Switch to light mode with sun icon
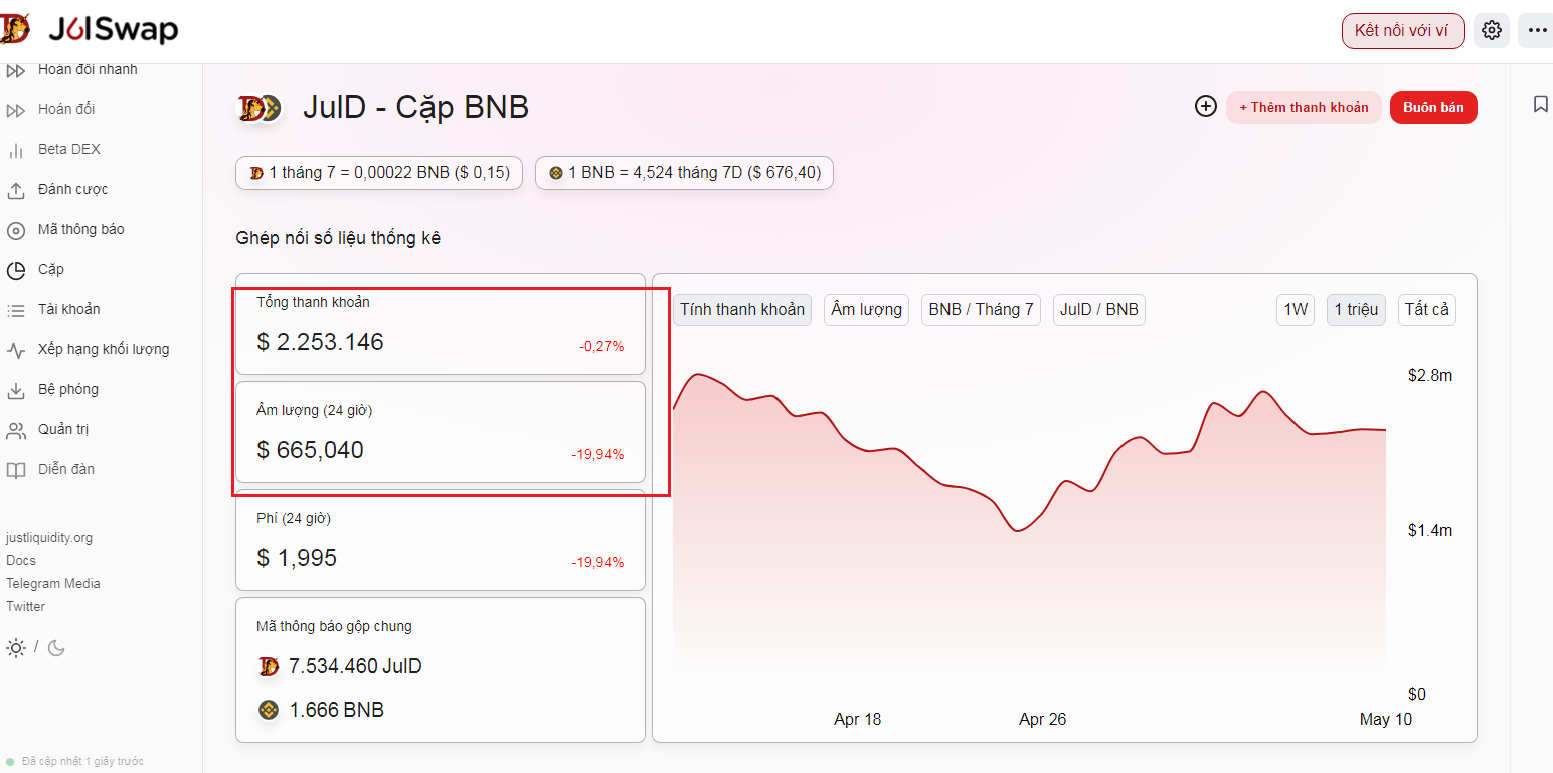This screenshot has height=773, width=1553. click(x=16, y=648)
